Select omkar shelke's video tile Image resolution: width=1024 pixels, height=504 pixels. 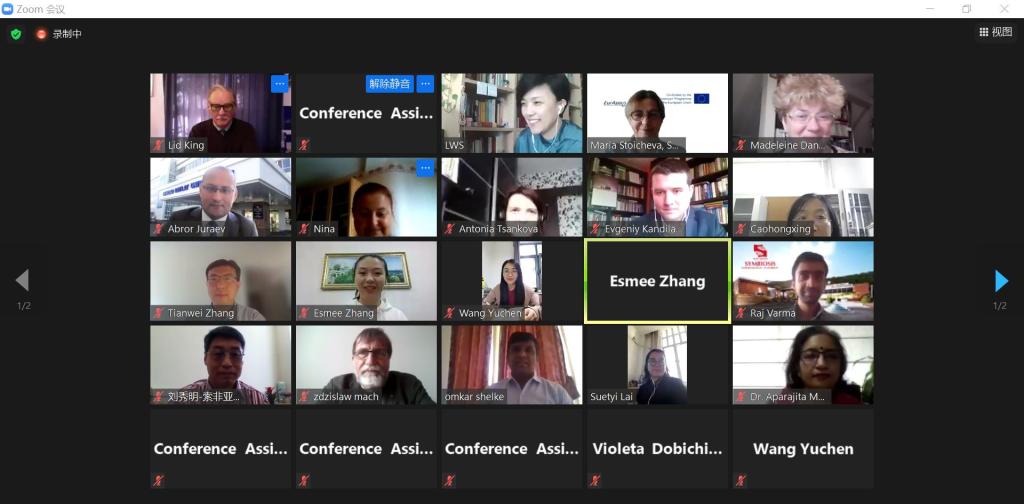511,365
